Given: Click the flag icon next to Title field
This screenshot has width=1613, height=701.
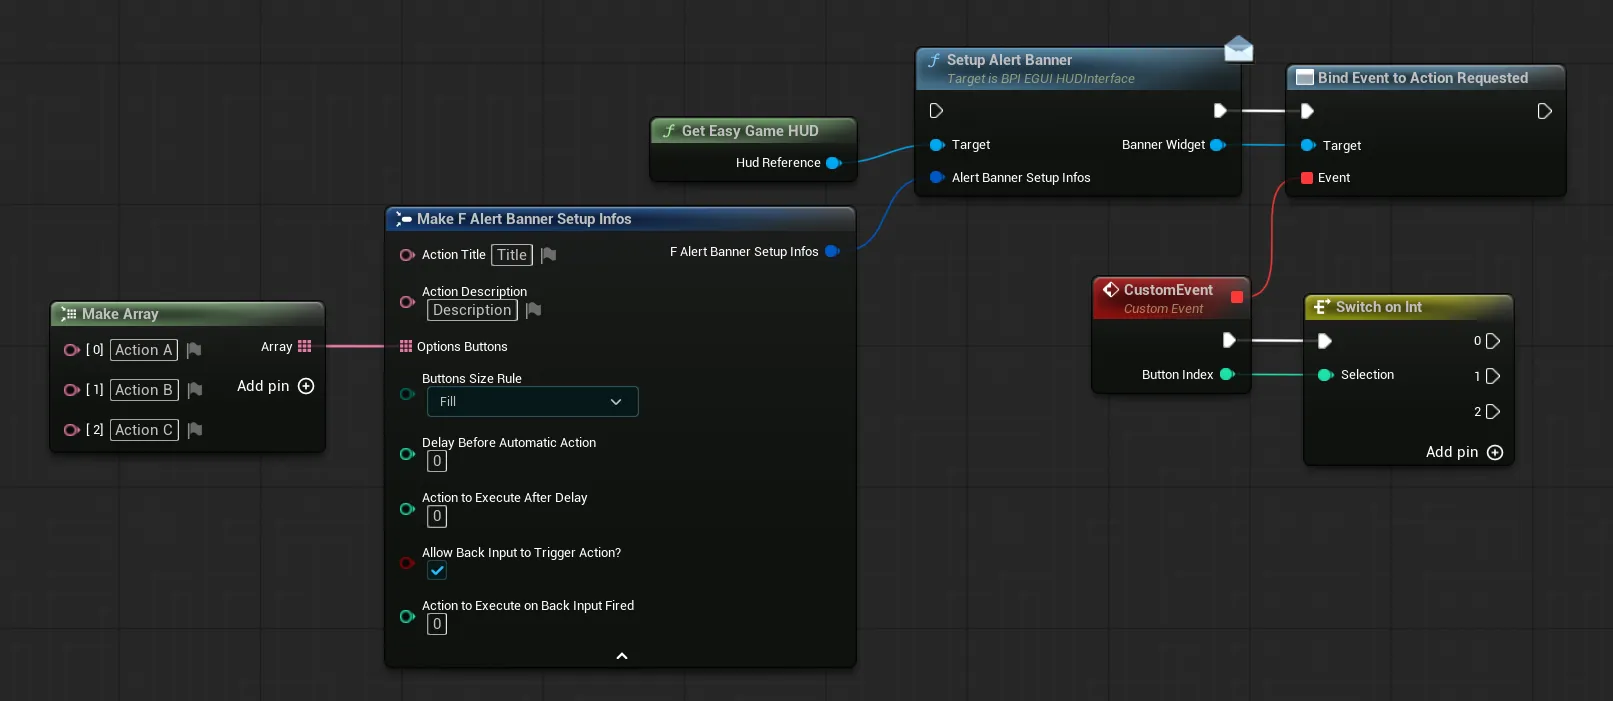Looking at the screenshot, I should [548, 255].
